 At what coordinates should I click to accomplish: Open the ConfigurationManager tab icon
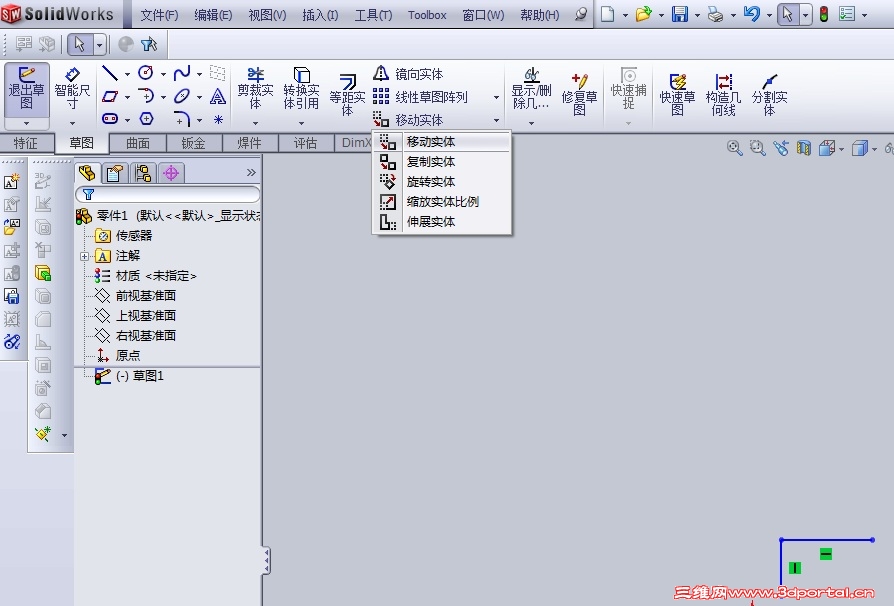click(143, 173)
